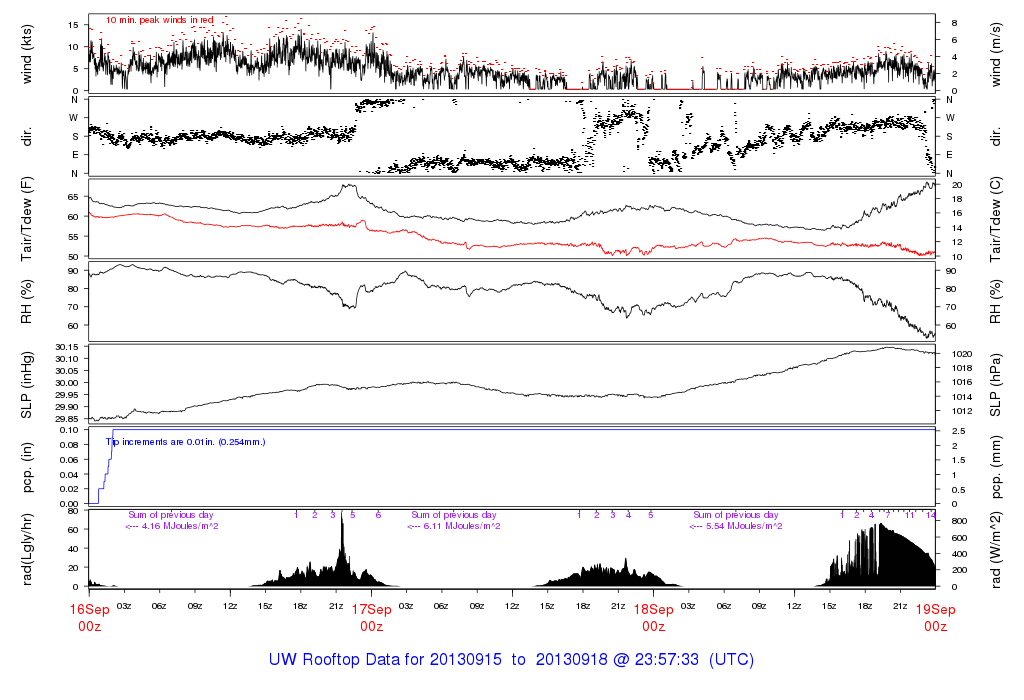Viewport: 1024px width, 700px height.
Task: Click hour marker "6" on radiation panel
Action: click(378, 515)
